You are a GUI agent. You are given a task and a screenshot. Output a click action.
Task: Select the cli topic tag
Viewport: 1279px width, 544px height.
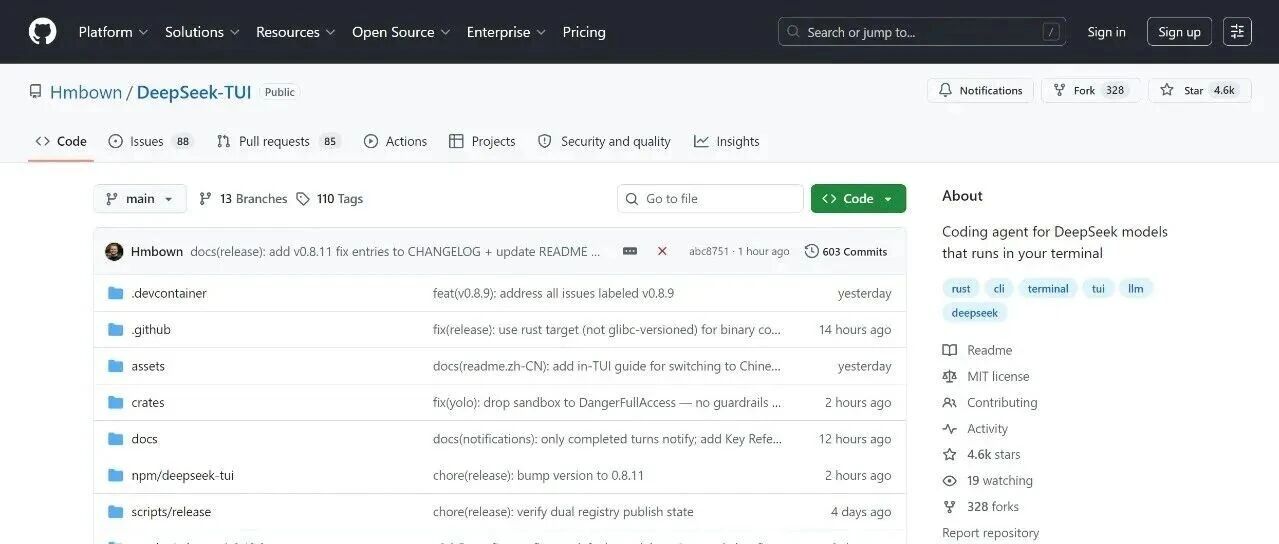[x=999, y=288]
